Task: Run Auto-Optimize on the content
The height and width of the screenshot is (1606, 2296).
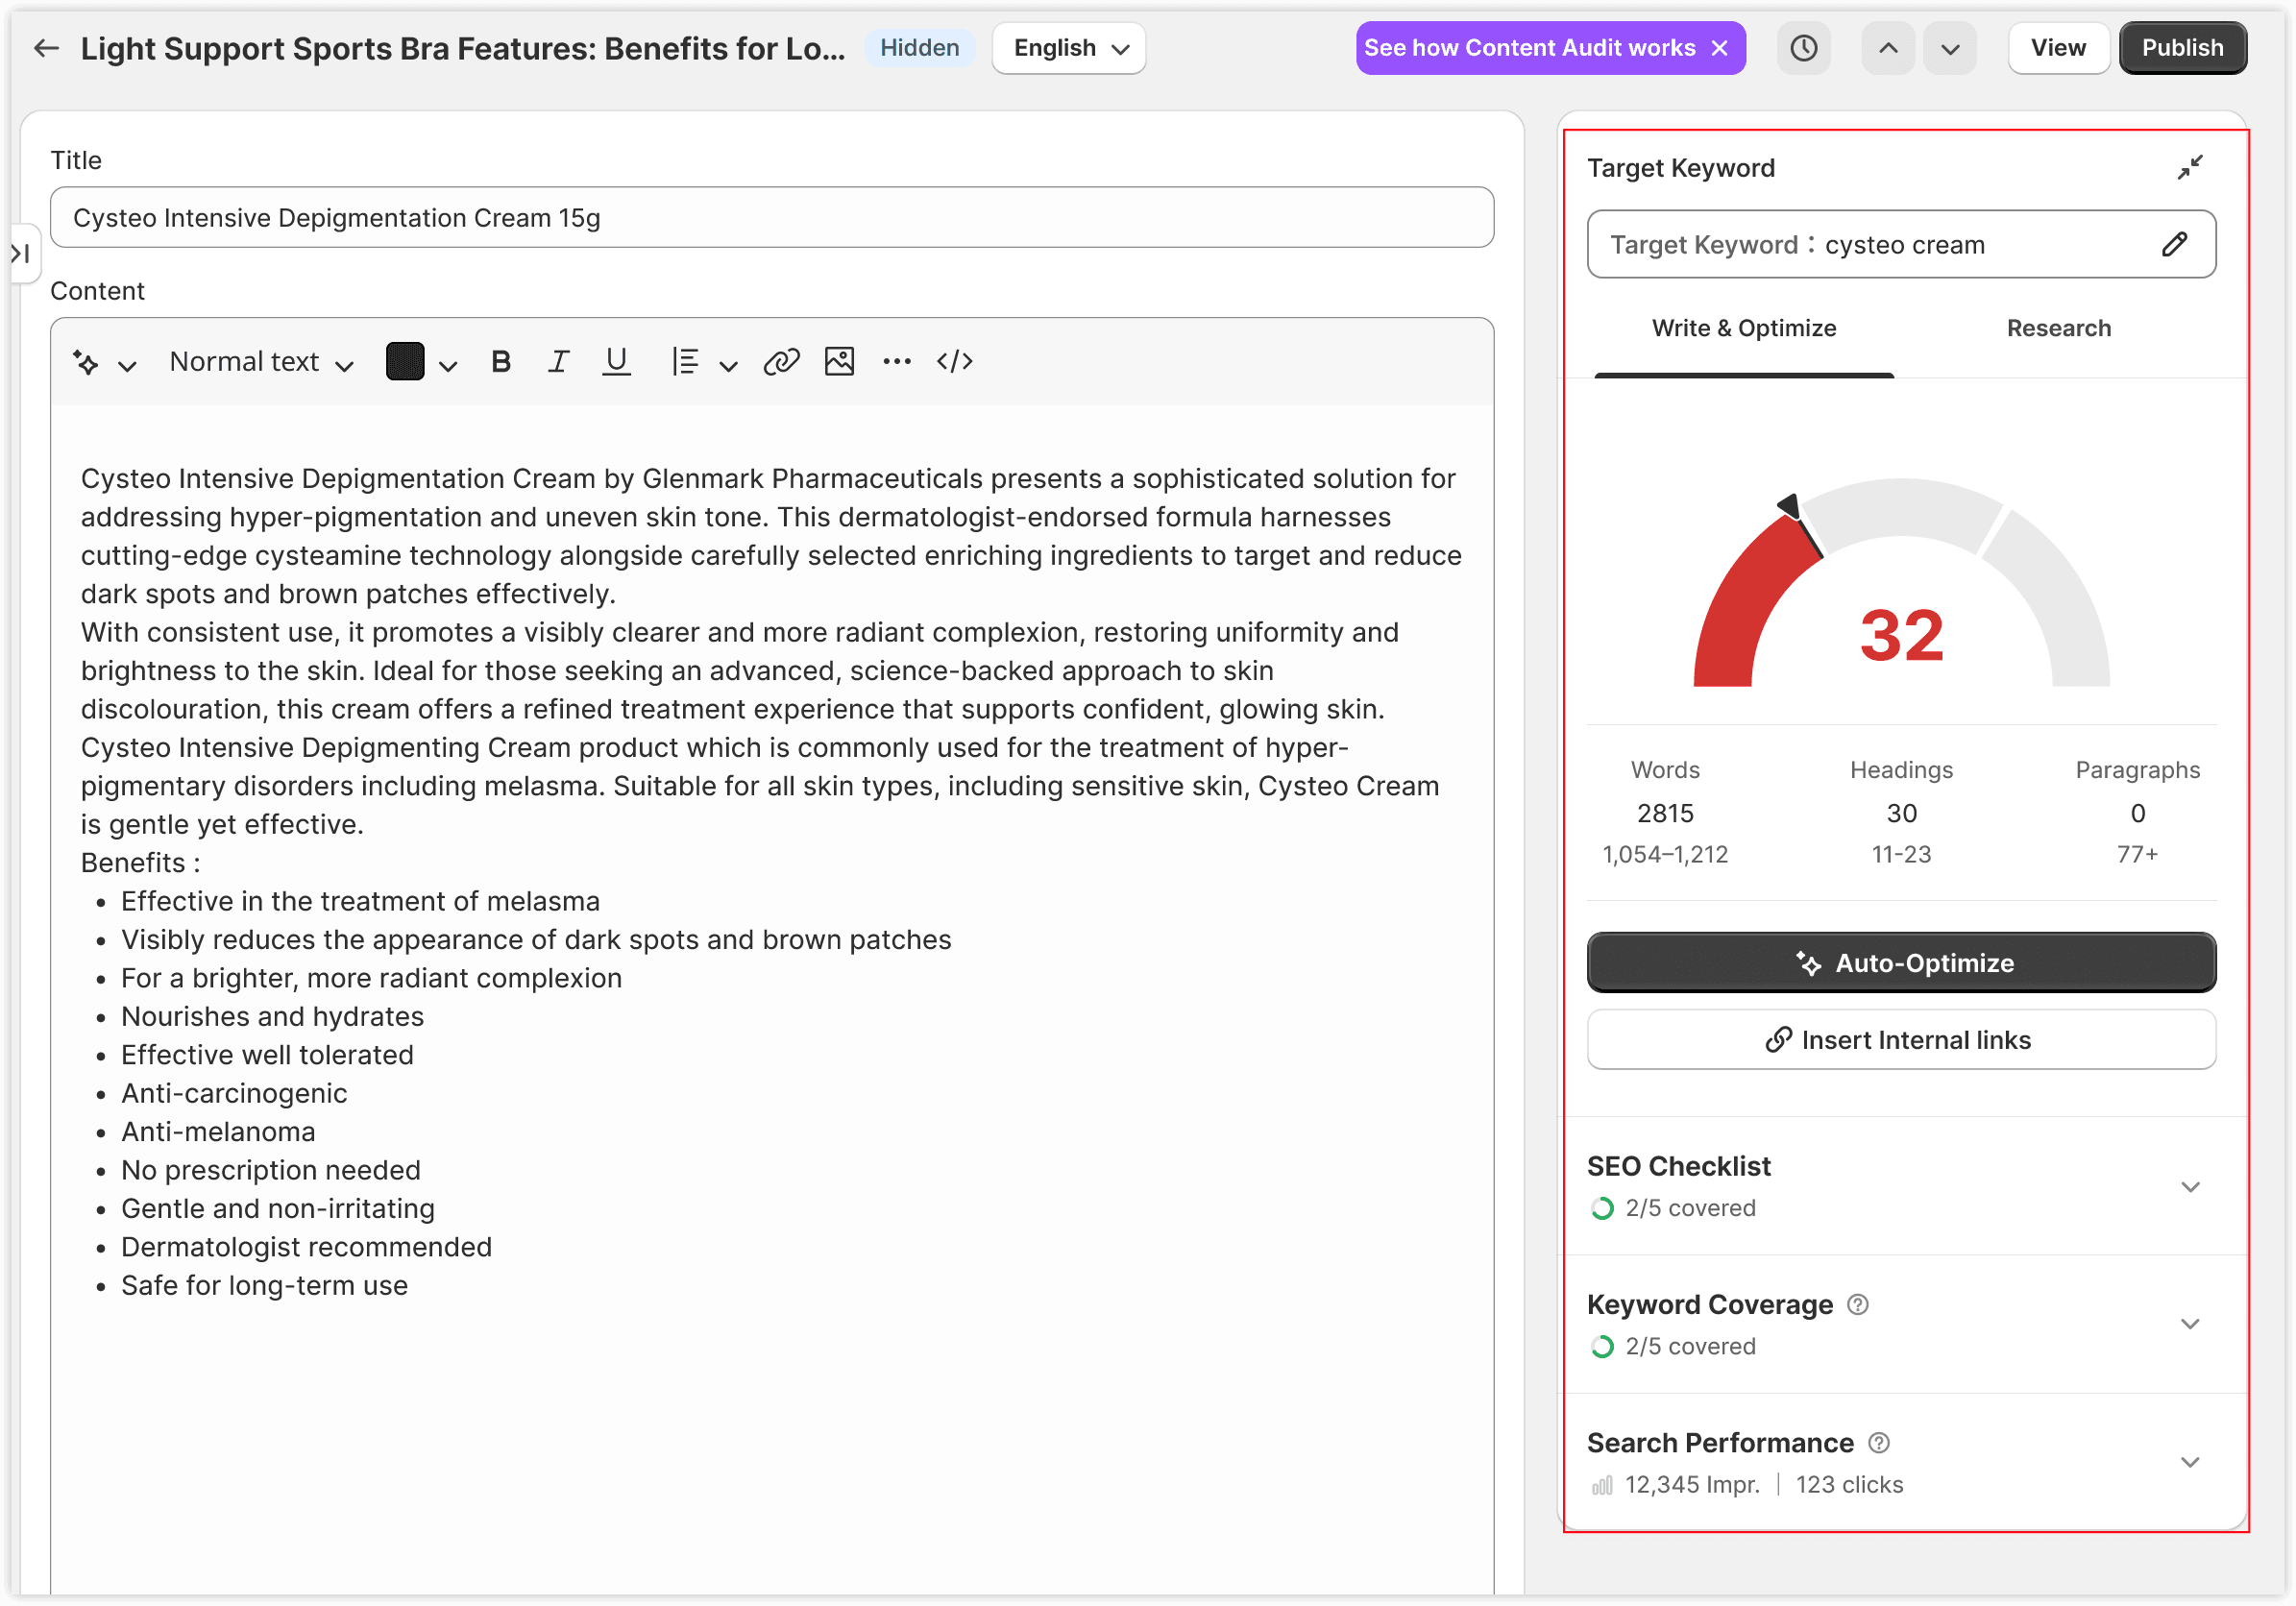Action: (x=1900, y=962)
